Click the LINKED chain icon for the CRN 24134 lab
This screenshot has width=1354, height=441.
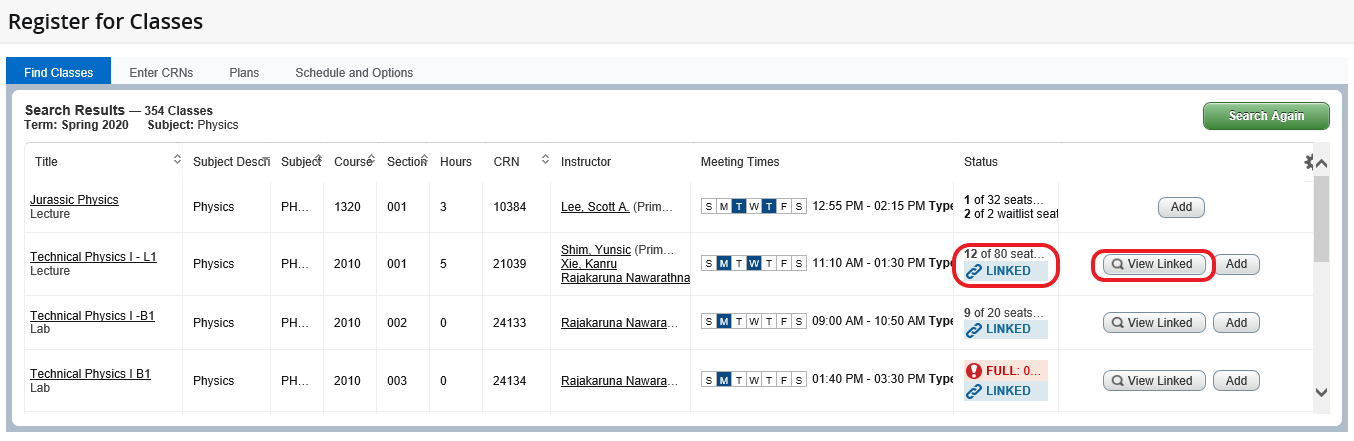974,391
